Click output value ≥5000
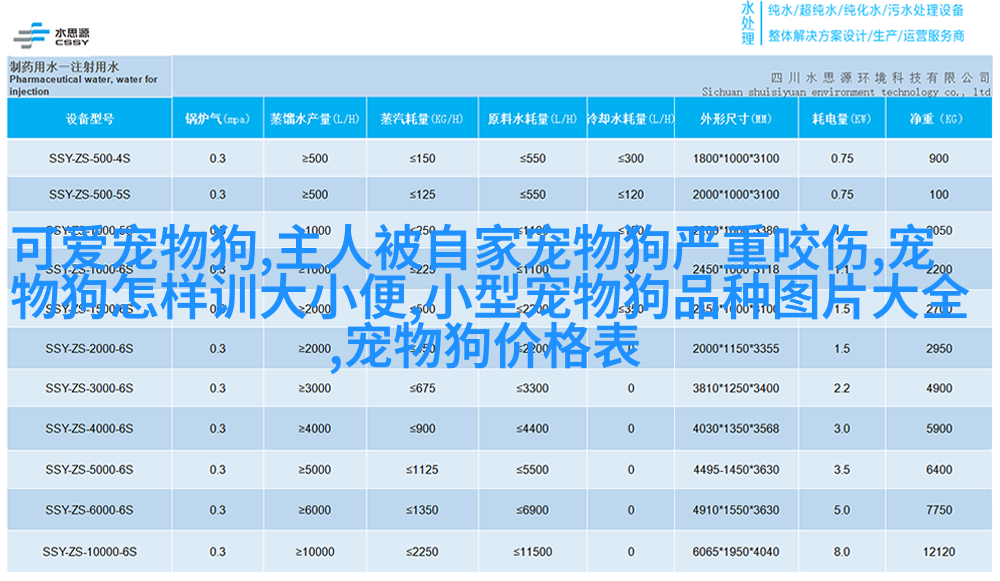 point(315,469)
